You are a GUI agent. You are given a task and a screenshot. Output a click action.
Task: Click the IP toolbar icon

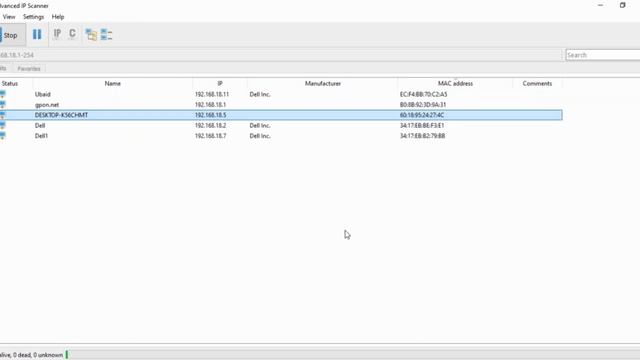[57, 33]
